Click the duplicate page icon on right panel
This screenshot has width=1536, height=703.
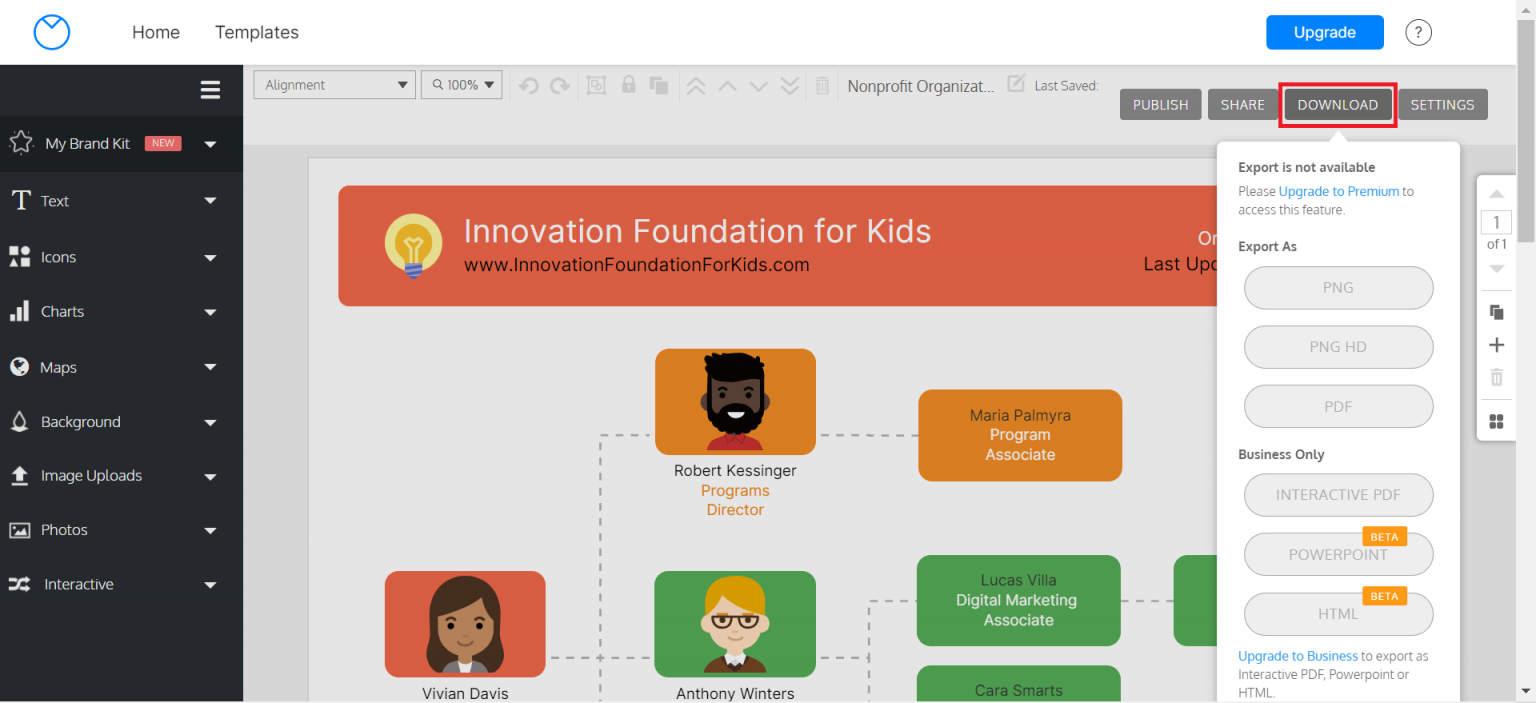pos(1497,312)
